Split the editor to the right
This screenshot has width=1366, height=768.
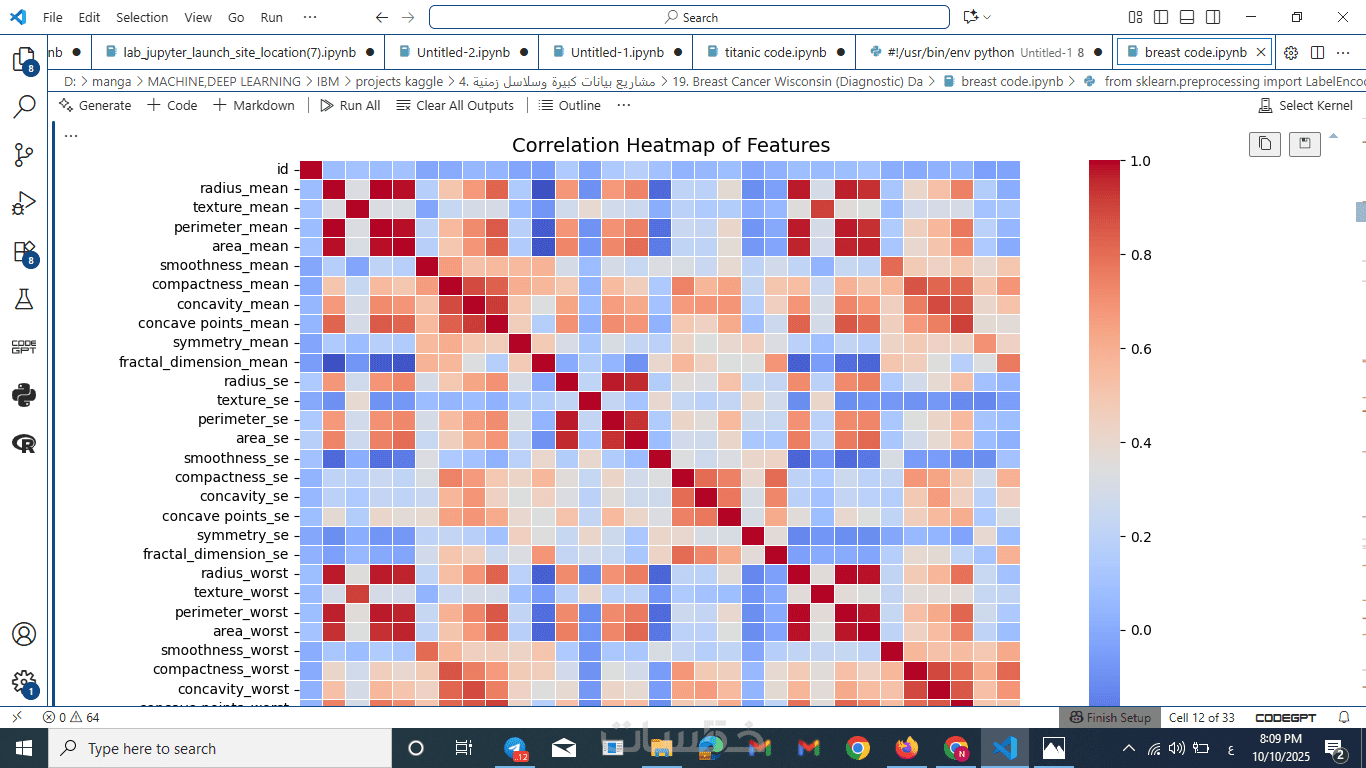pos(1318,52)
